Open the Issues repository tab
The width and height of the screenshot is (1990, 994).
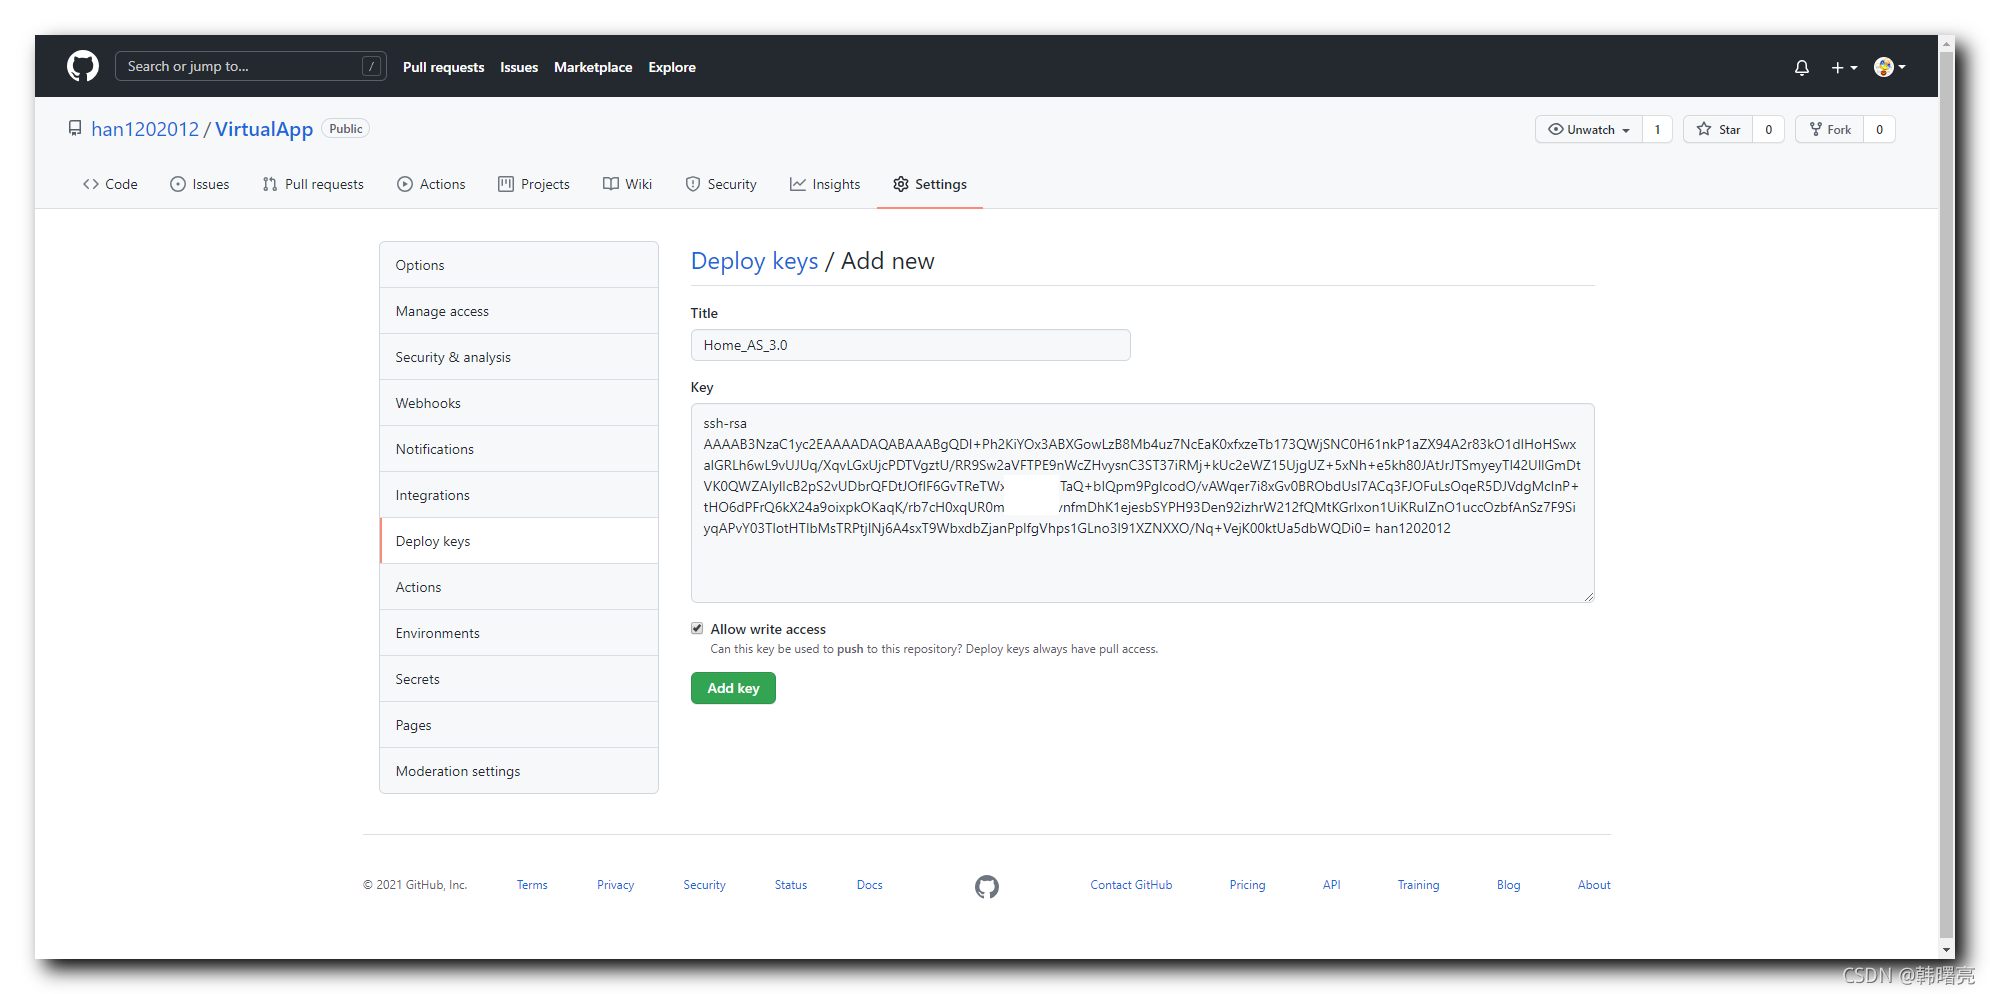click(x=199, y=184)
